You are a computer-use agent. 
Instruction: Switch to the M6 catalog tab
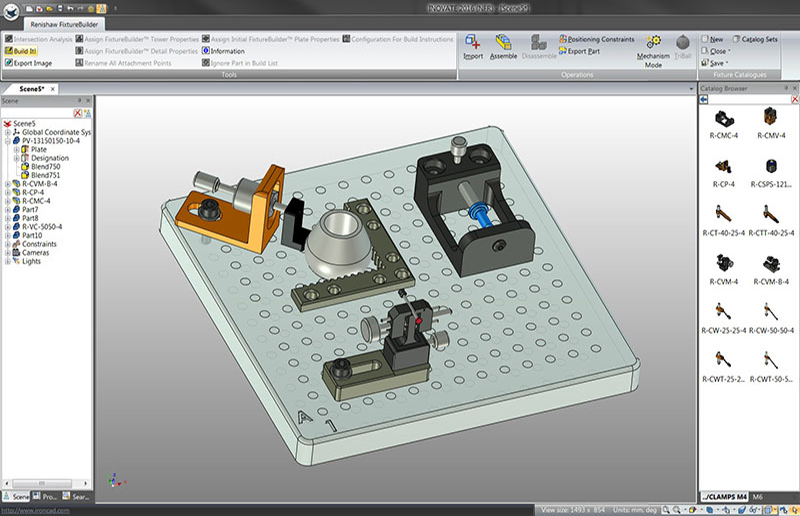pyautogui.click(x=757, y=496)
